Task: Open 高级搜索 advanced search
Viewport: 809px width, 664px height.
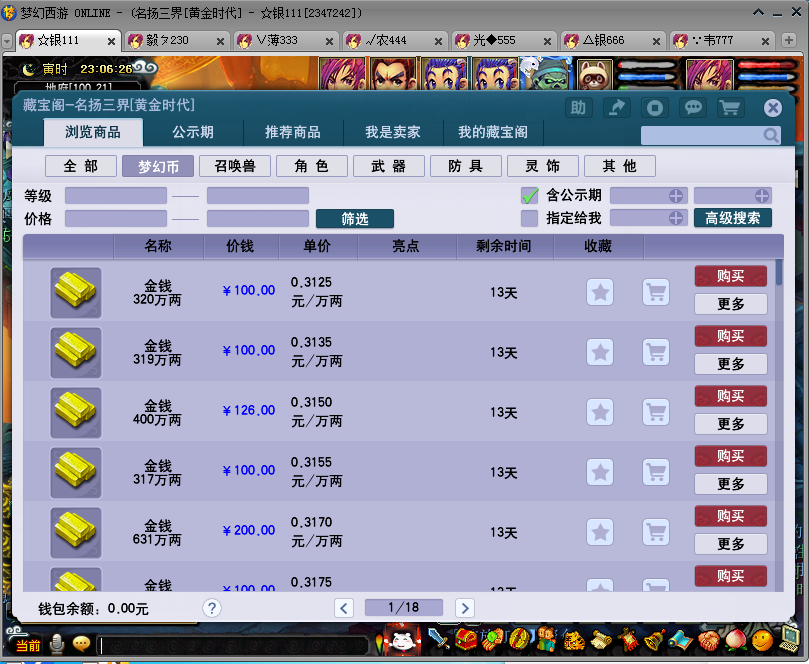Action: [x=733, y=218]
